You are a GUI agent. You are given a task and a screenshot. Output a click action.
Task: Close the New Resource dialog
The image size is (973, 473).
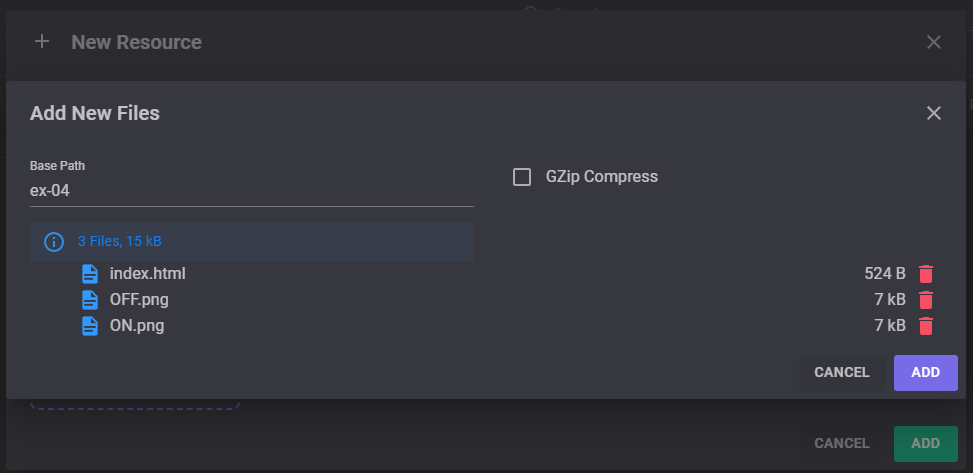(933, 42)
